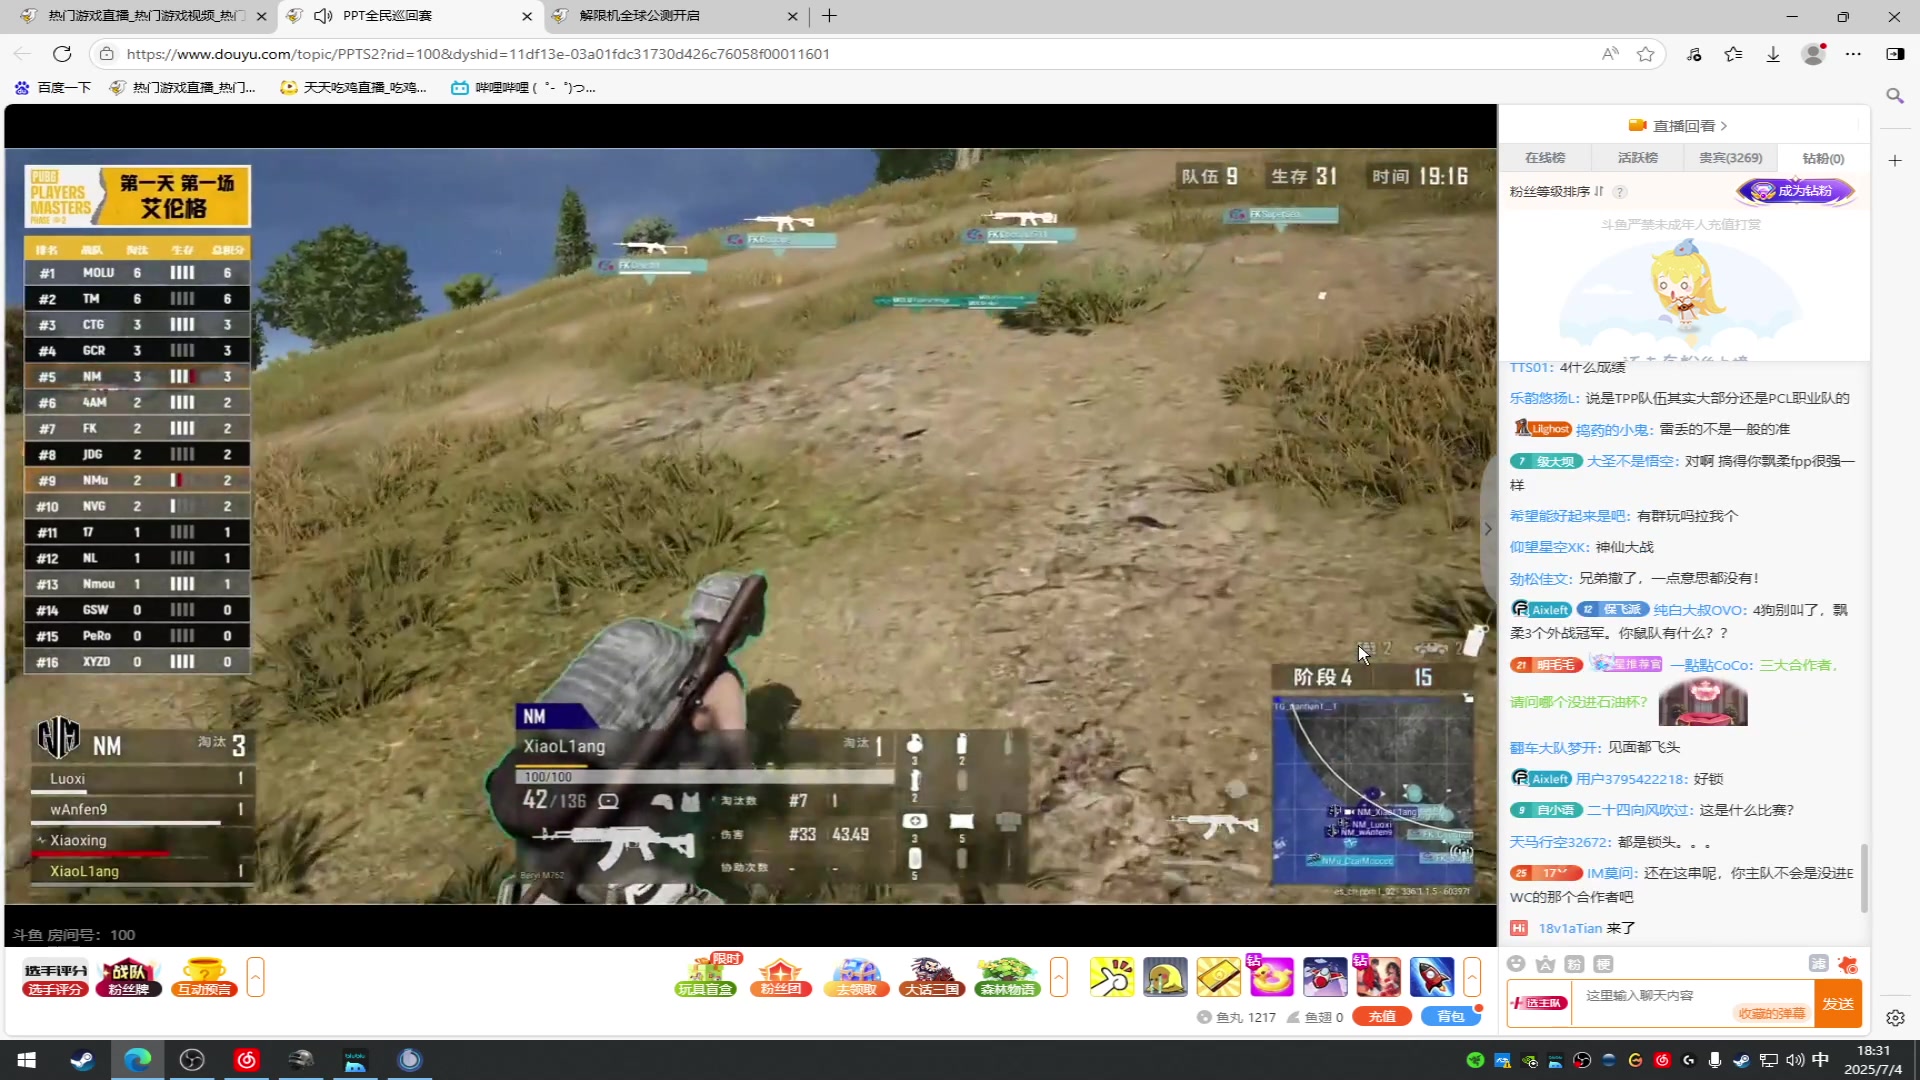Open the browser profile avatar
This screenshot has height=1080, width=1920.
click(x=1813, y=54)
